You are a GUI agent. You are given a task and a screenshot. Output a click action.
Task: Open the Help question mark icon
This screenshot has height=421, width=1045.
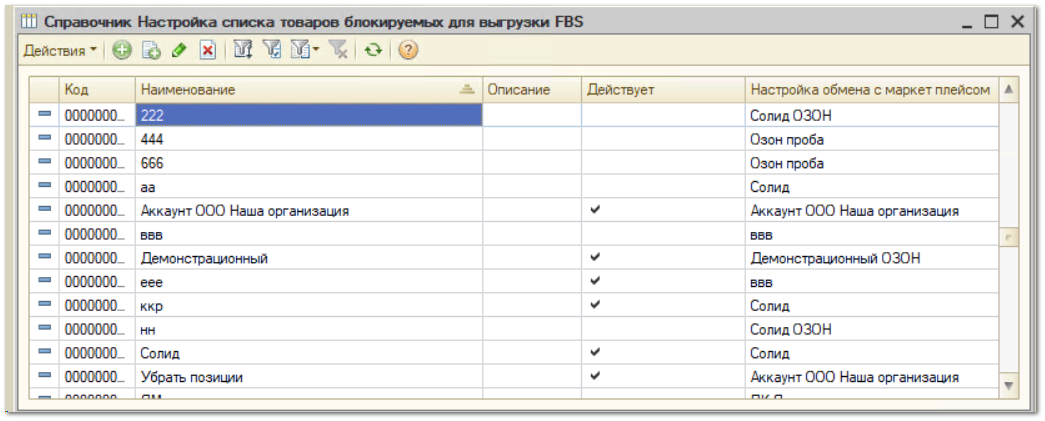(x=408, y=51)
